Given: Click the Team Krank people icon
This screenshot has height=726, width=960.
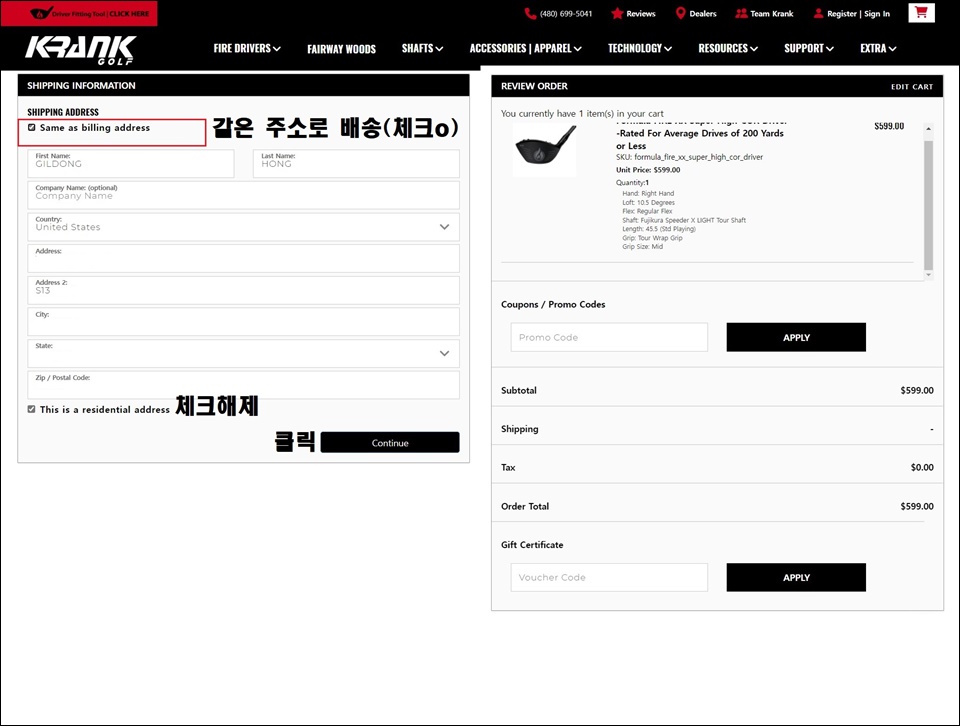Looking at the screenshot, I should (741, 13).
